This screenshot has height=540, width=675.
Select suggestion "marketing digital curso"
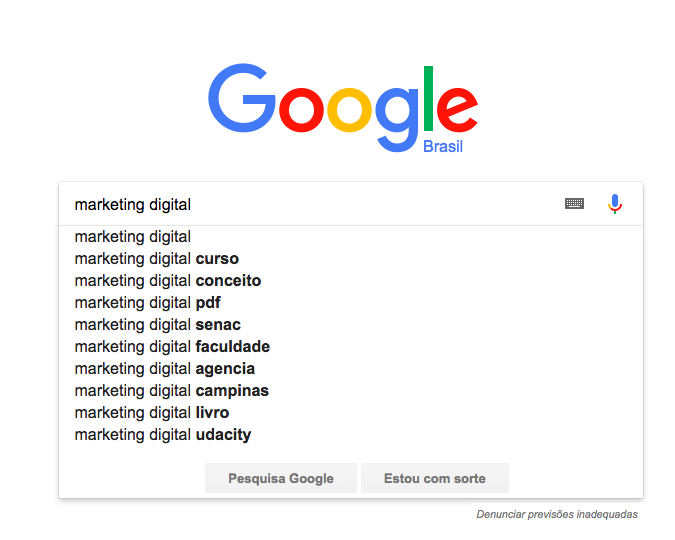coord(157,259)
